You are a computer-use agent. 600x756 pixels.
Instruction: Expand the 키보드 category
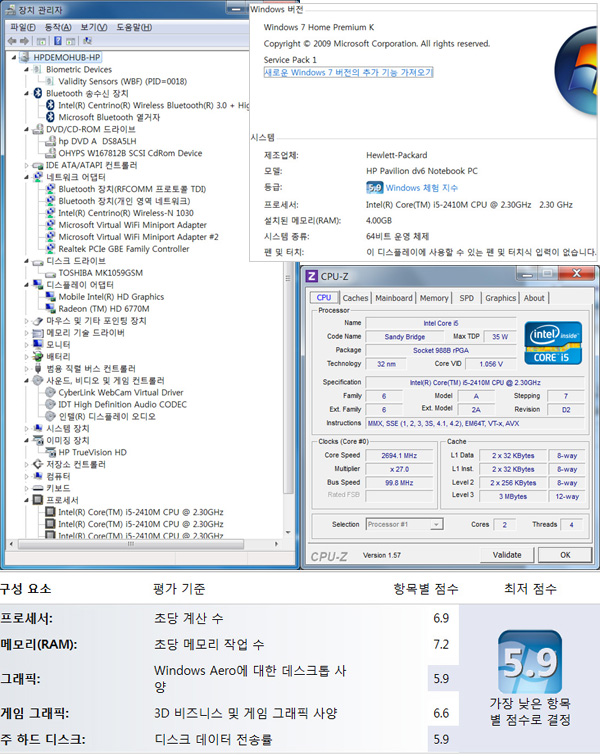coord(27,488)
